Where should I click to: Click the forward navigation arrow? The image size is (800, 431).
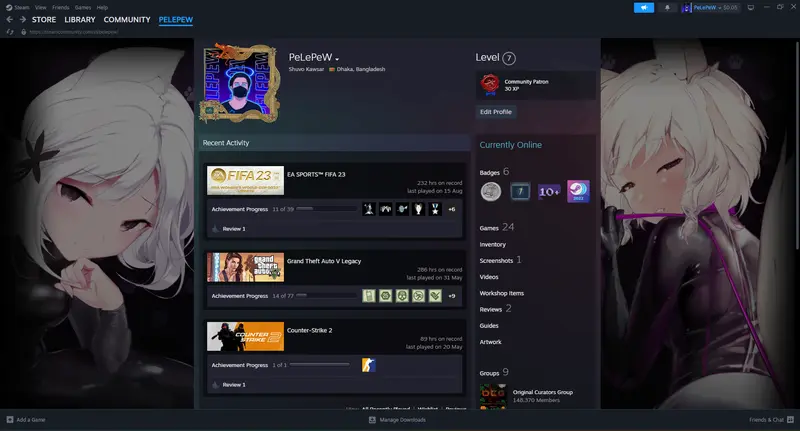pos(22,20)
